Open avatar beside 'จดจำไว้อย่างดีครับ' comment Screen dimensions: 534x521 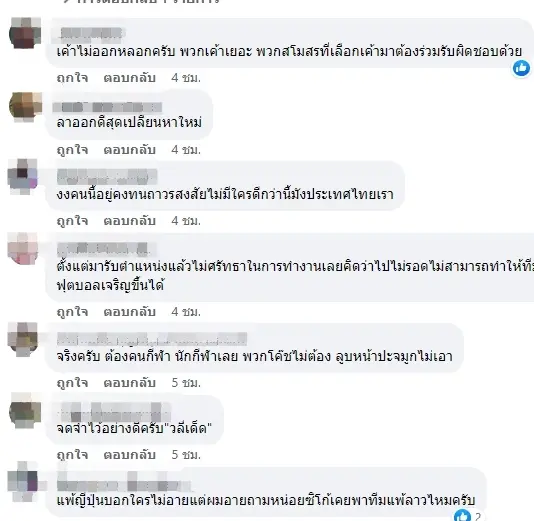pyautogui.click(x=25, y=411)
